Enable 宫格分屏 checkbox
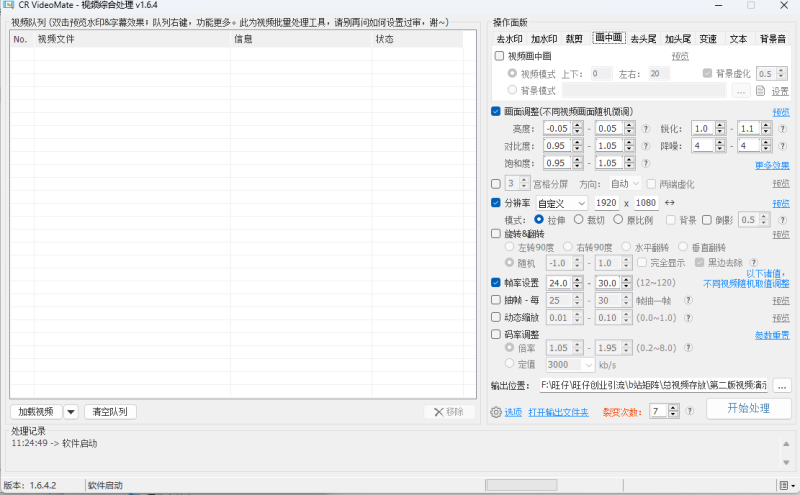The width and height of the screenshot is (800, 495). point(495,184)
